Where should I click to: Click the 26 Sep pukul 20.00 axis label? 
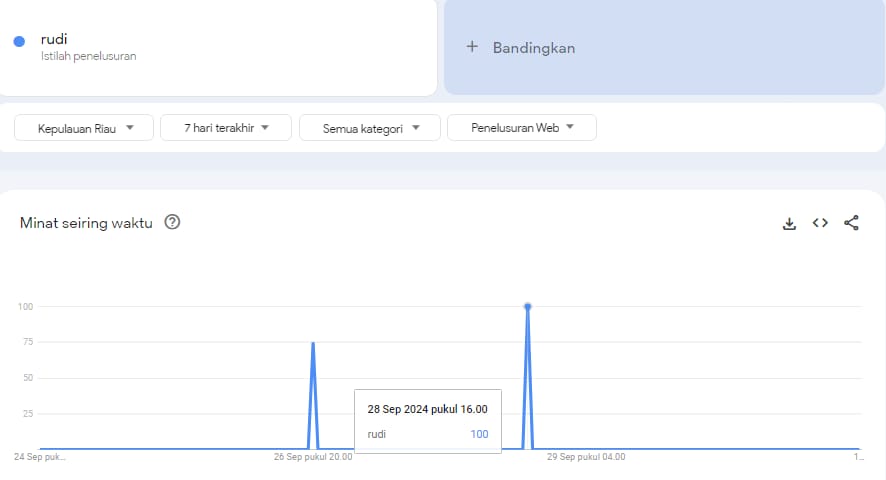click(x=313, y=457)
